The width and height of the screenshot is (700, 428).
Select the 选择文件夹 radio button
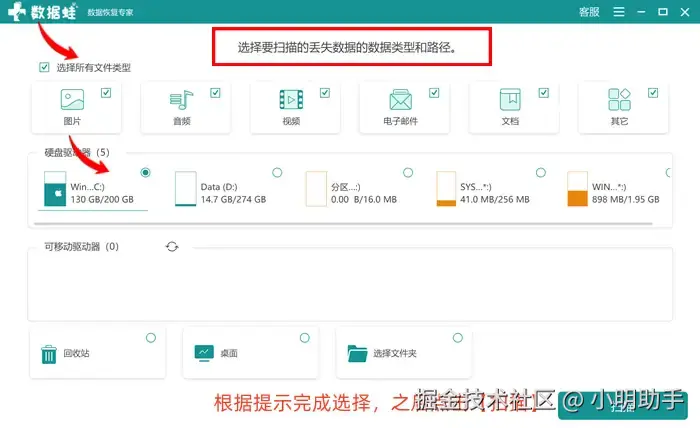tap(458, 338)
